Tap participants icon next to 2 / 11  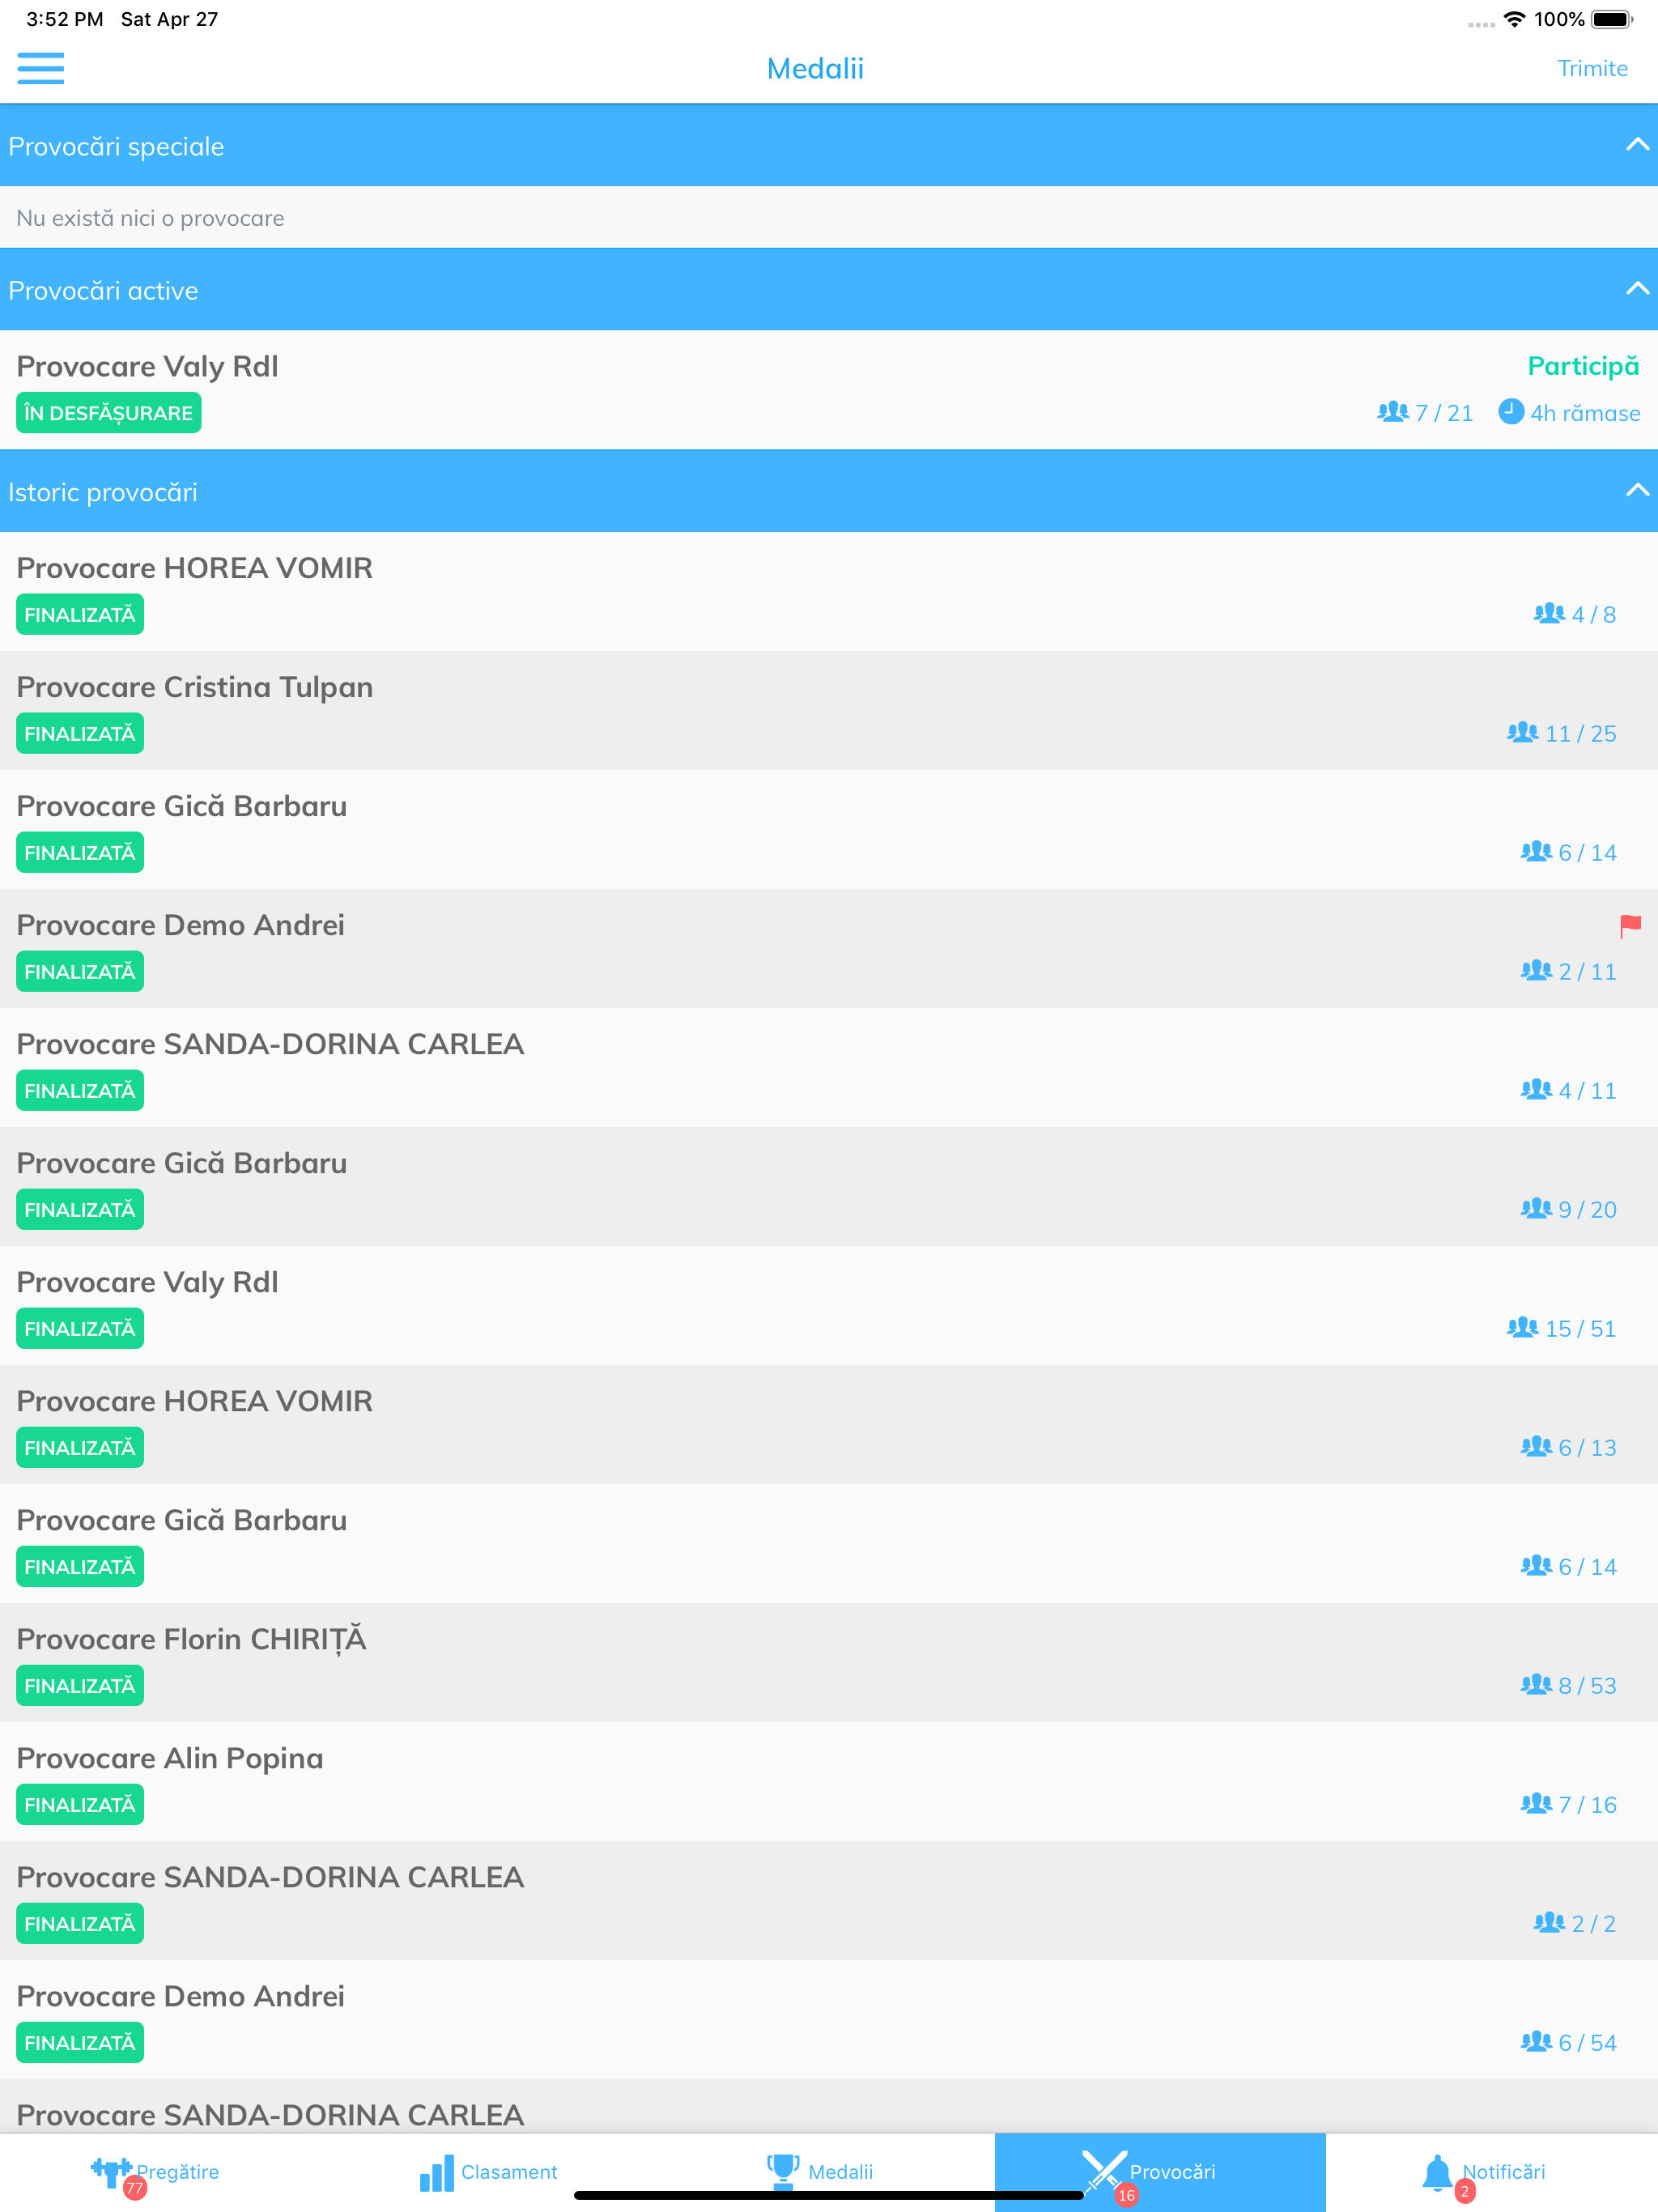click(x=1537, y=970)
